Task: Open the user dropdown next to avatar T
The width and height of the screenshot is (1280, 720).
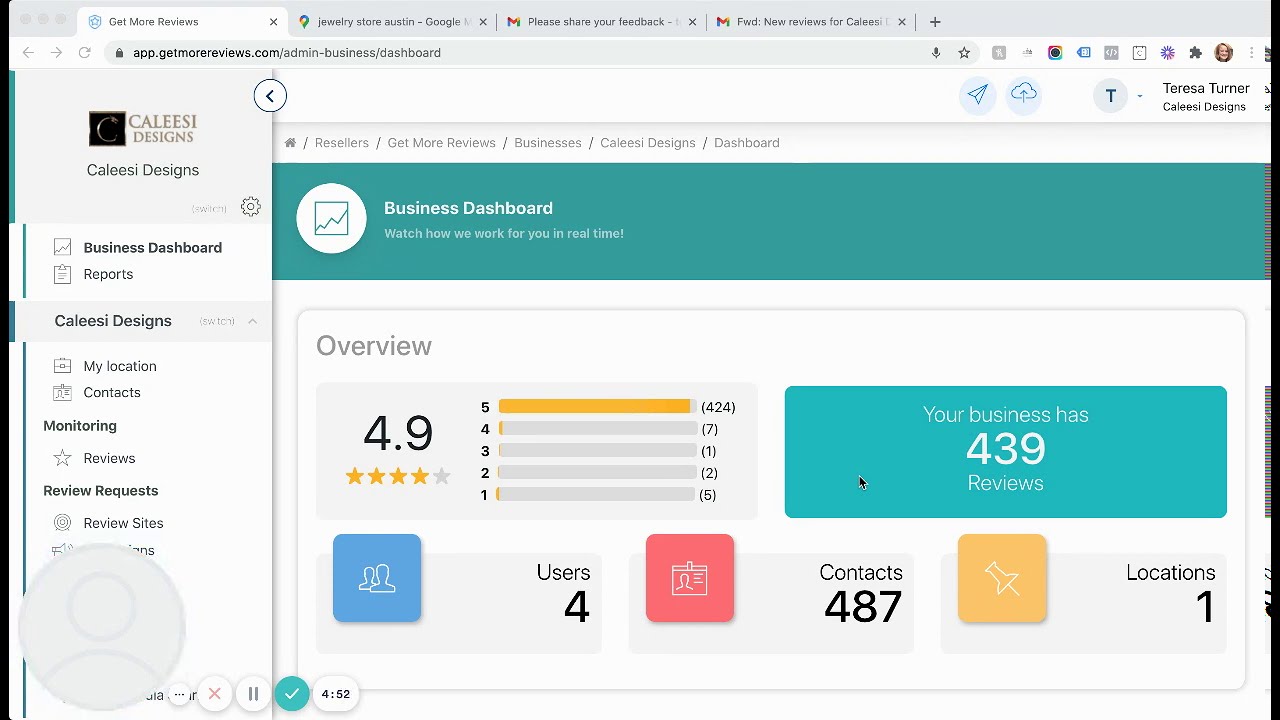Action: pyautogui.click(x=1140, y=96)
